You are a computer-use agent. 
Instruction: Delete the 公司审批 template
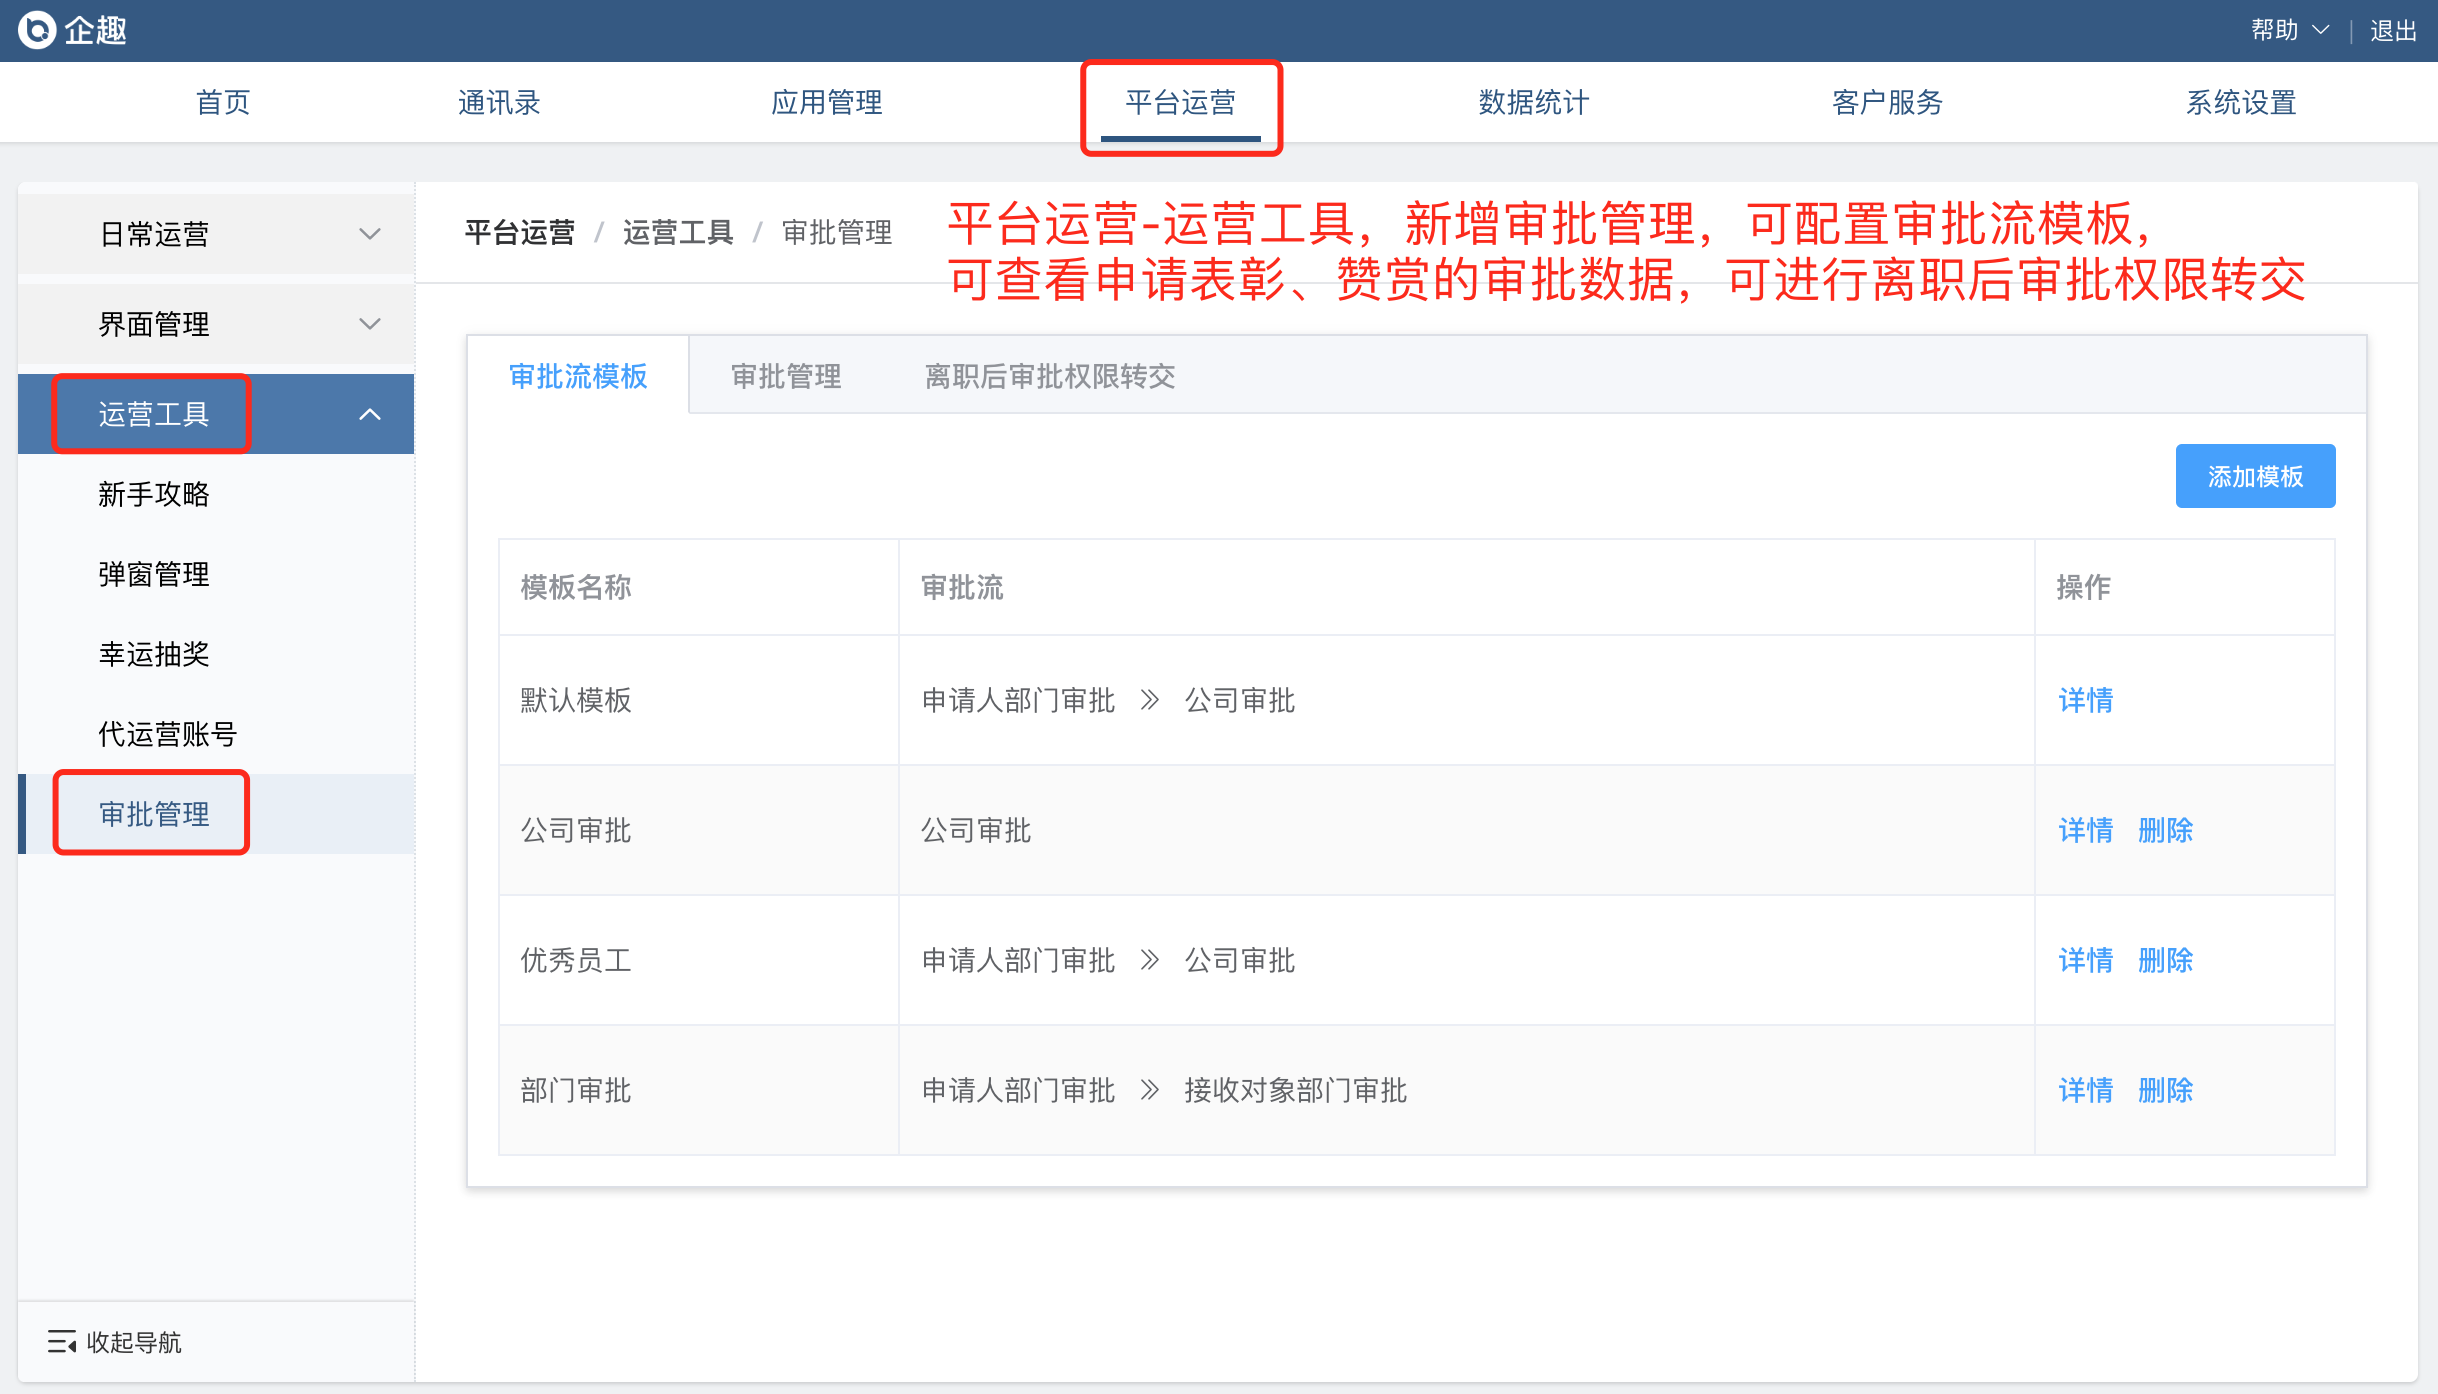pyautogui.click(x=2165, y=830)
